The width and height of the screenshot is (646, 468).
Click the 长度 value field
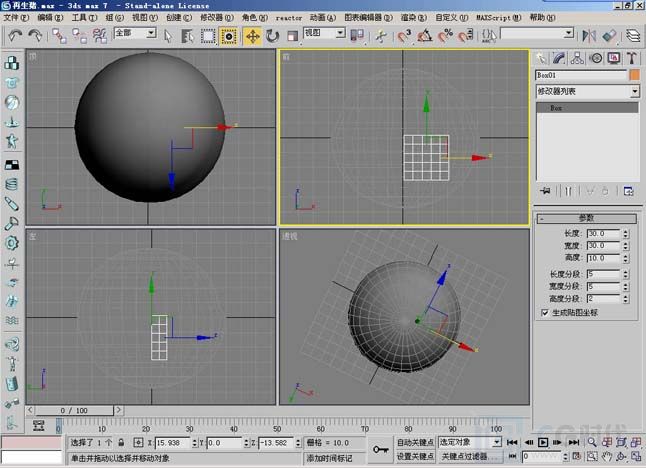pyautogui.click(x=603, y=234)
